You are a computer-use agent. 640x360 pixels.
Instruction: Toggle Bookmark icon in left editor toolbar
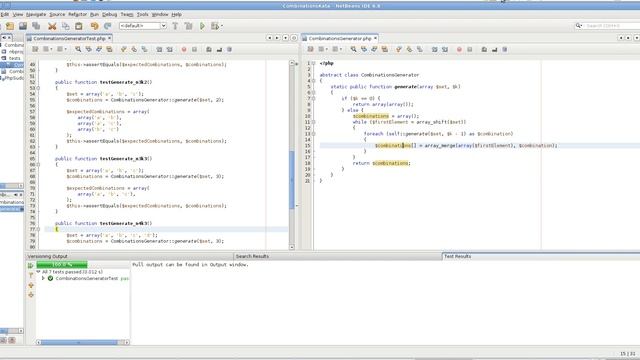[144, 49]
